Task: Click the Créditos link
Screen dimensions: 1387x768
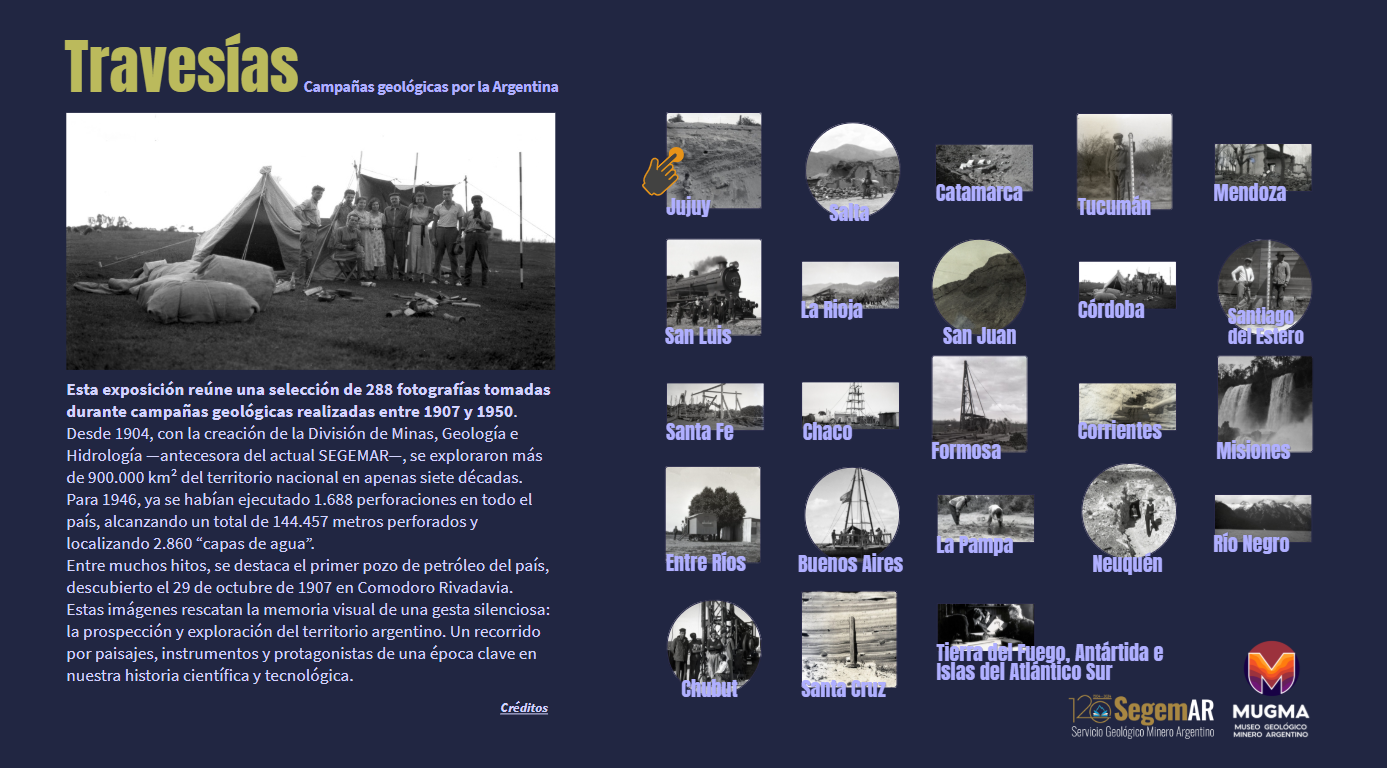Action: 524,708
